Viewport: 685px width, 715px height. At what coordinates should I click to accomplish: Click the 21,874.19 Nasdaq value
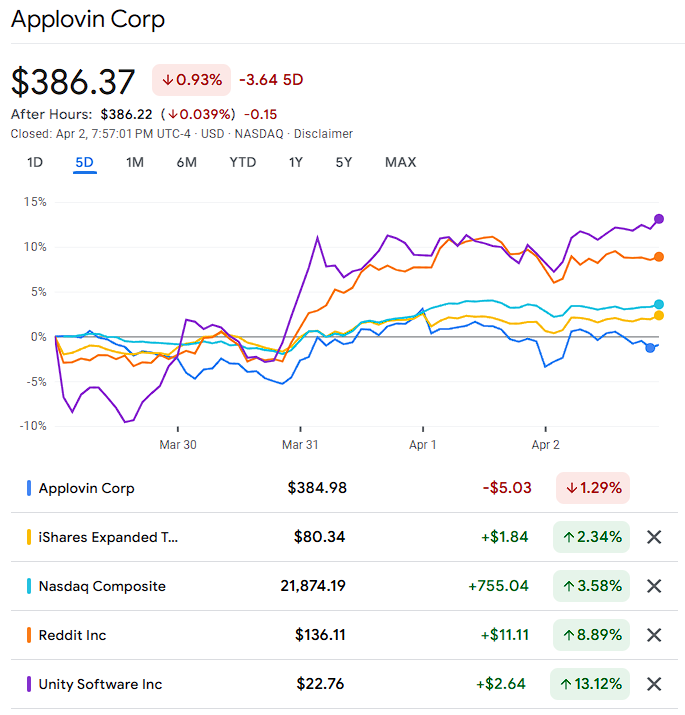pyautogui.click(x=313, y=585)
